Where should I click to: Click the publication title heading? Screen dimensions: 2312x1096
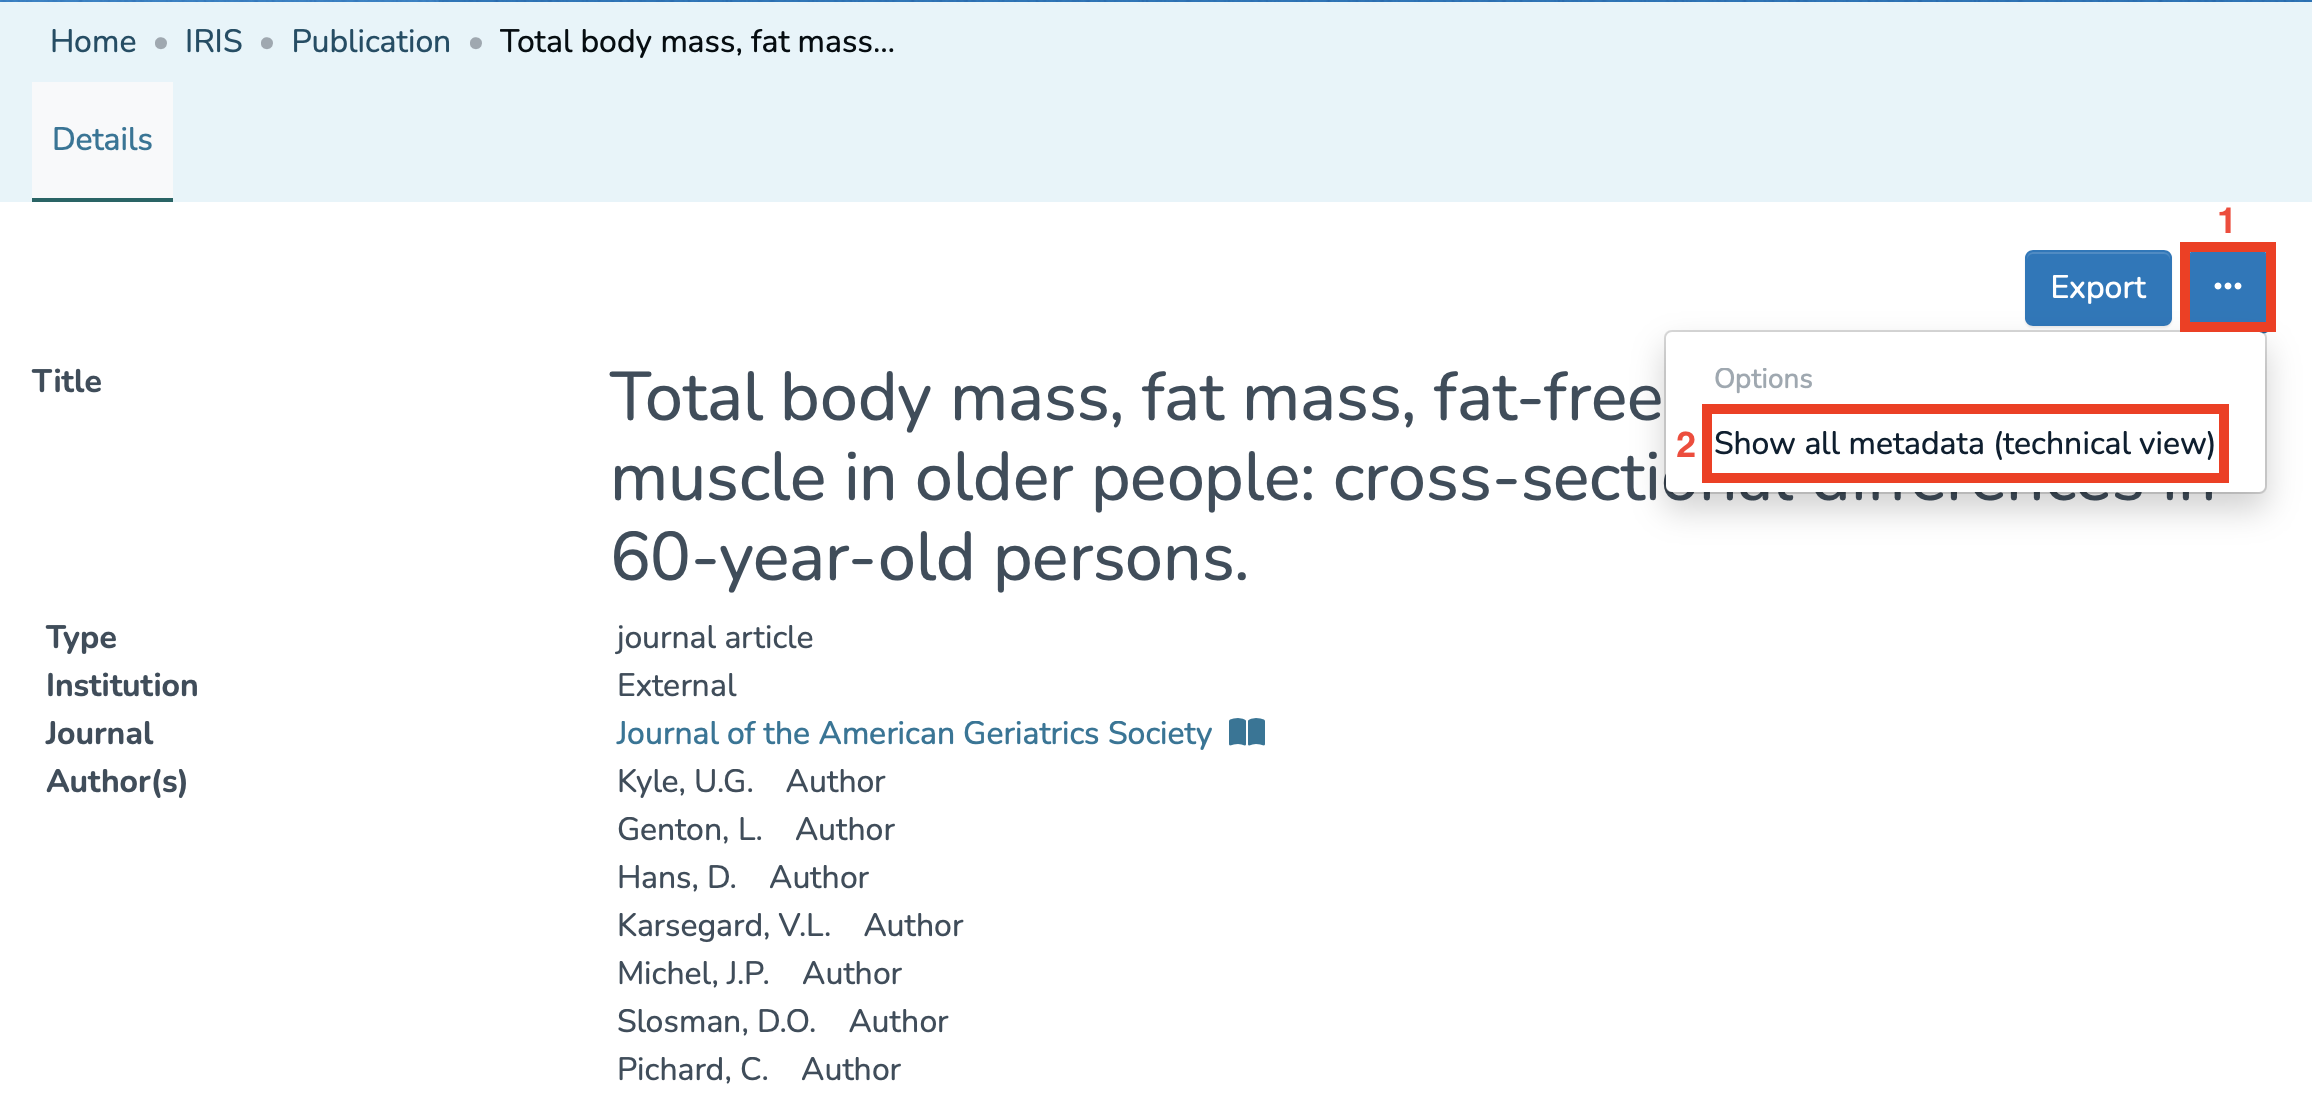[1000, 477]
